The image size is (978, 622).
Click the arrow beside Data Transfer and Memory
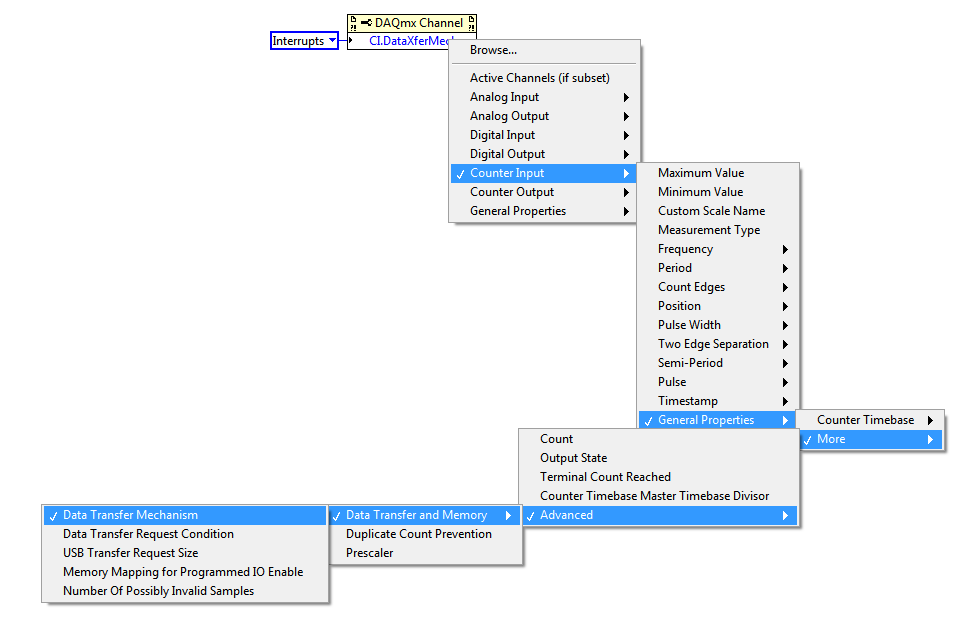tap(509, 515)
